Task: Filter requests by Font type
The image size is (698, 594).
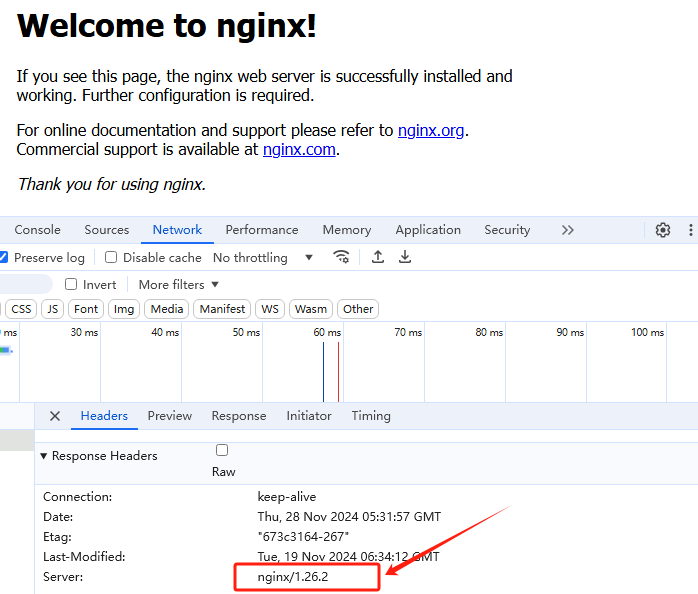Action: coord(86,309)
